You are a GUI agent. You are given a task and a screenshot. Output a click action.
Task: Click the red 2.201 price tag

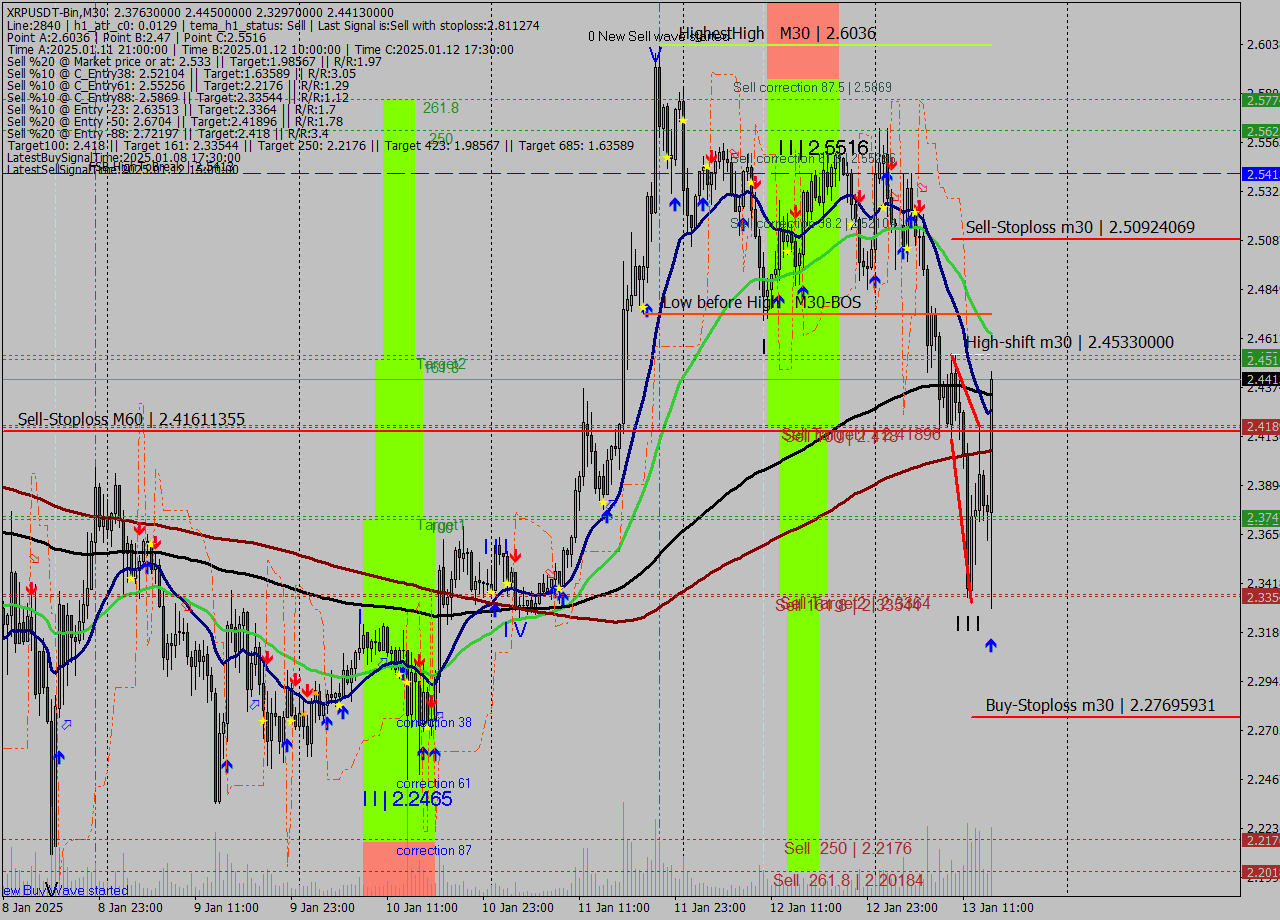[1260, 872]
